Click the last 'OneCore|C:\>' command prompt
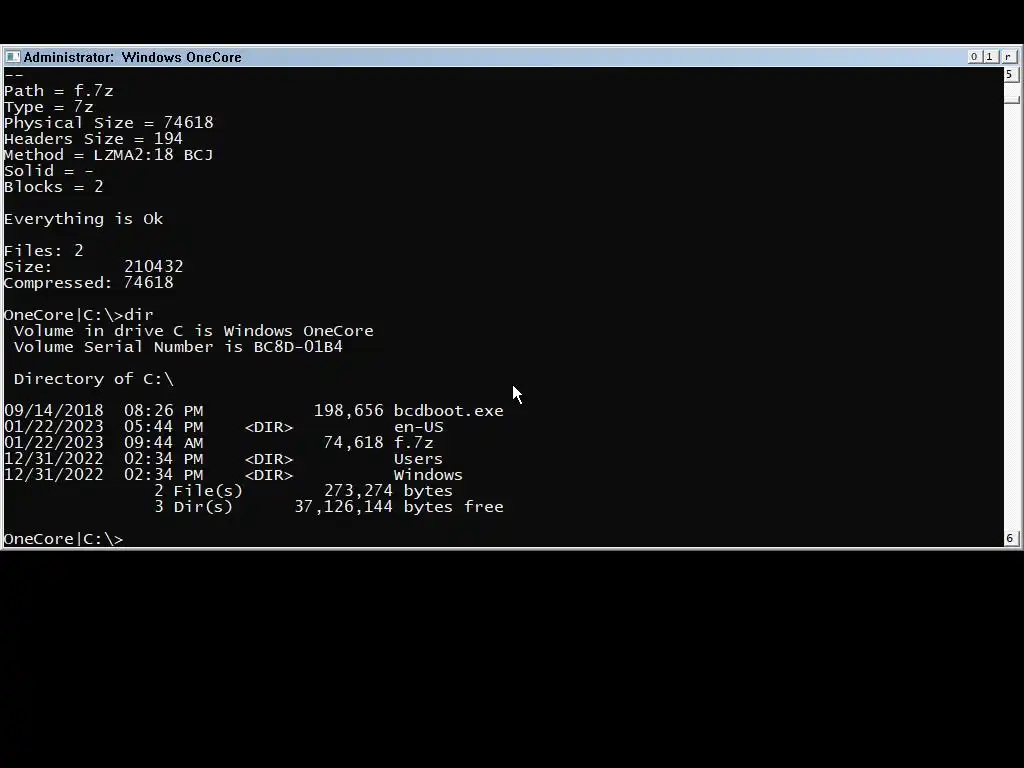Image resolution: width=1024 pixels, height=768 pixels. click(63, 539)
